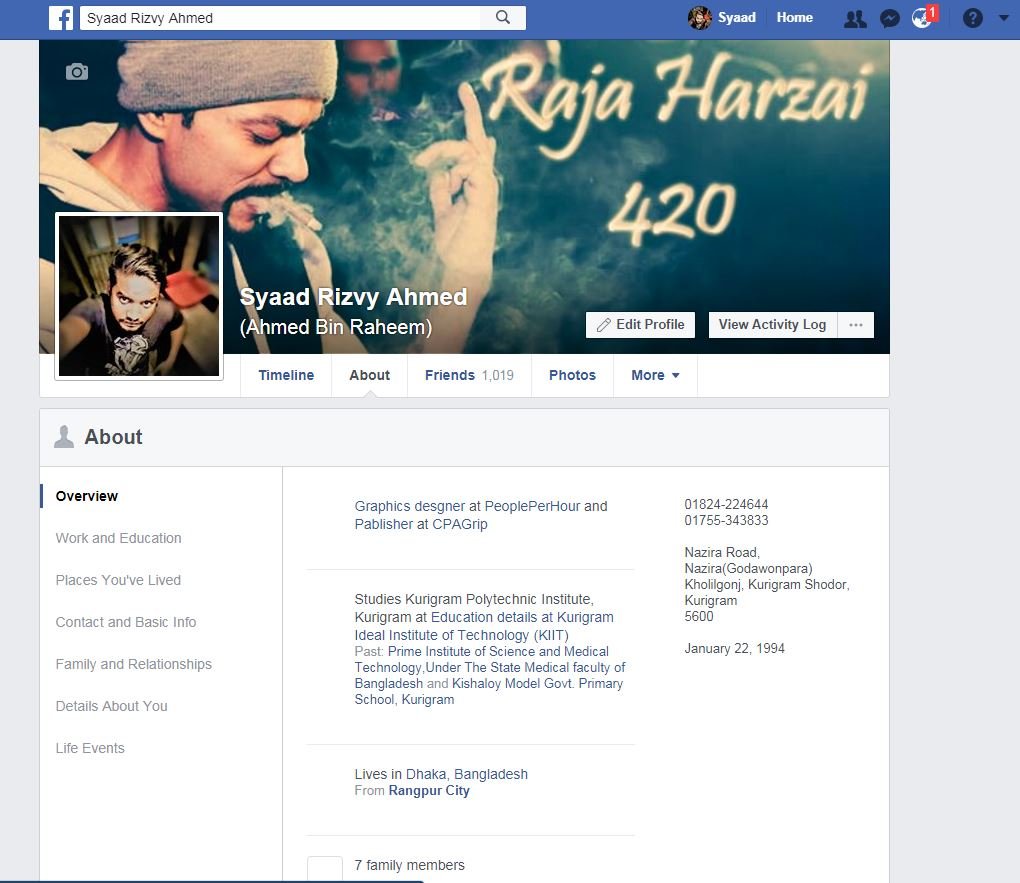Switch to the Timeline tab
1020x883 pixels.
pyautogui.click(x=286, y=375)
